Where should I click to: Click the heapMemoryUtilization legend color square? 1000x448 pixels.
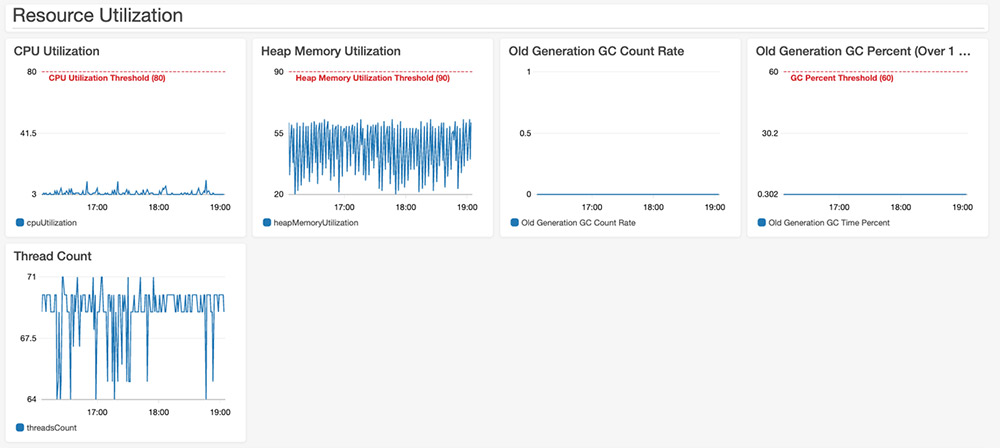tap(267, 223)
